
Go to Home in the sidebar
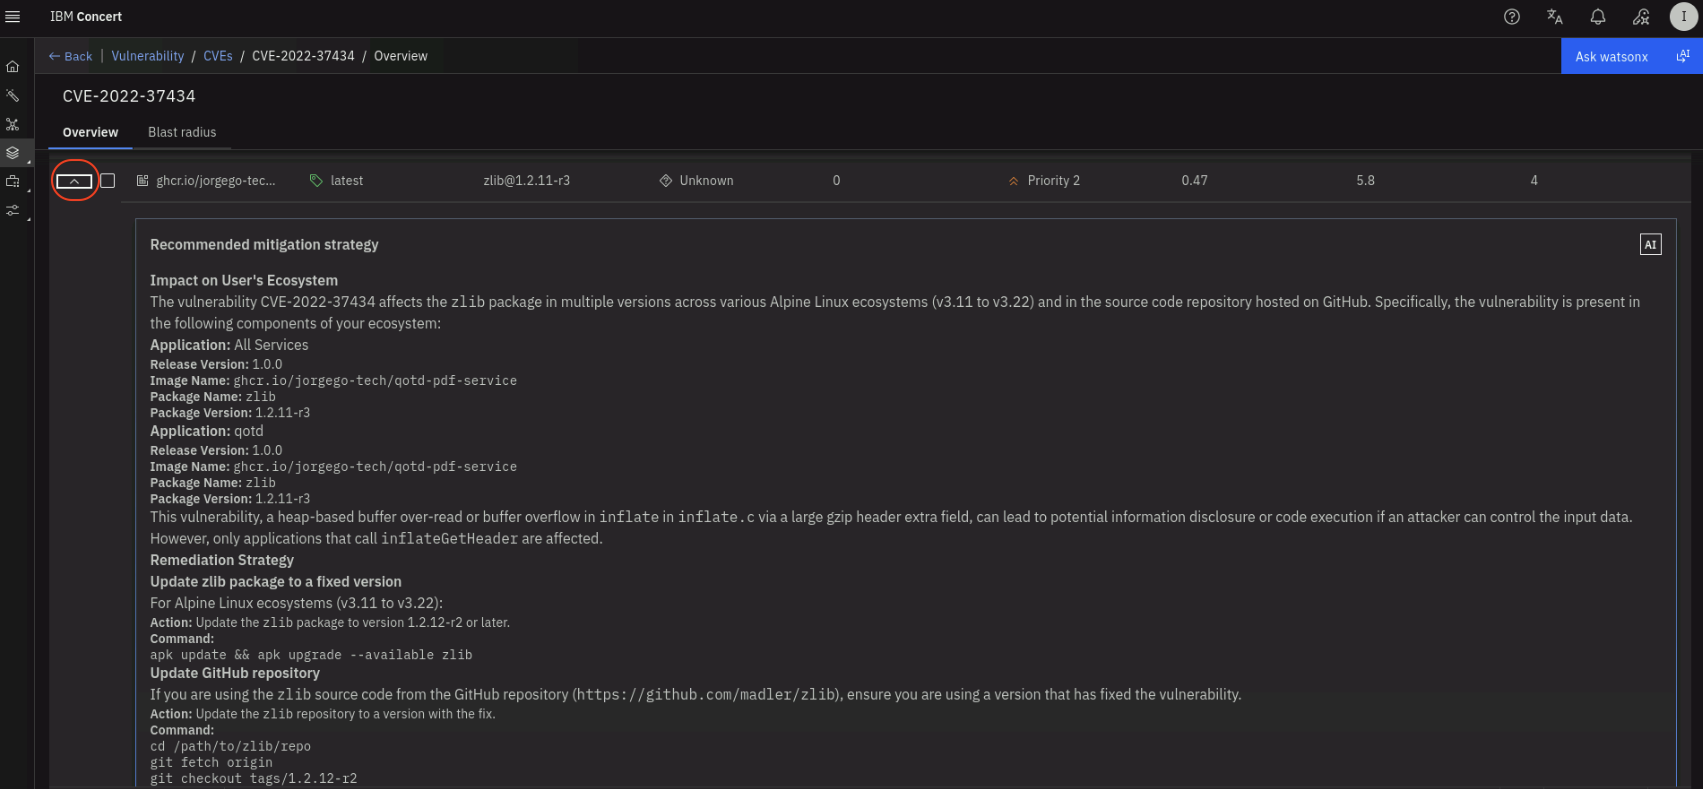[13, 67]
